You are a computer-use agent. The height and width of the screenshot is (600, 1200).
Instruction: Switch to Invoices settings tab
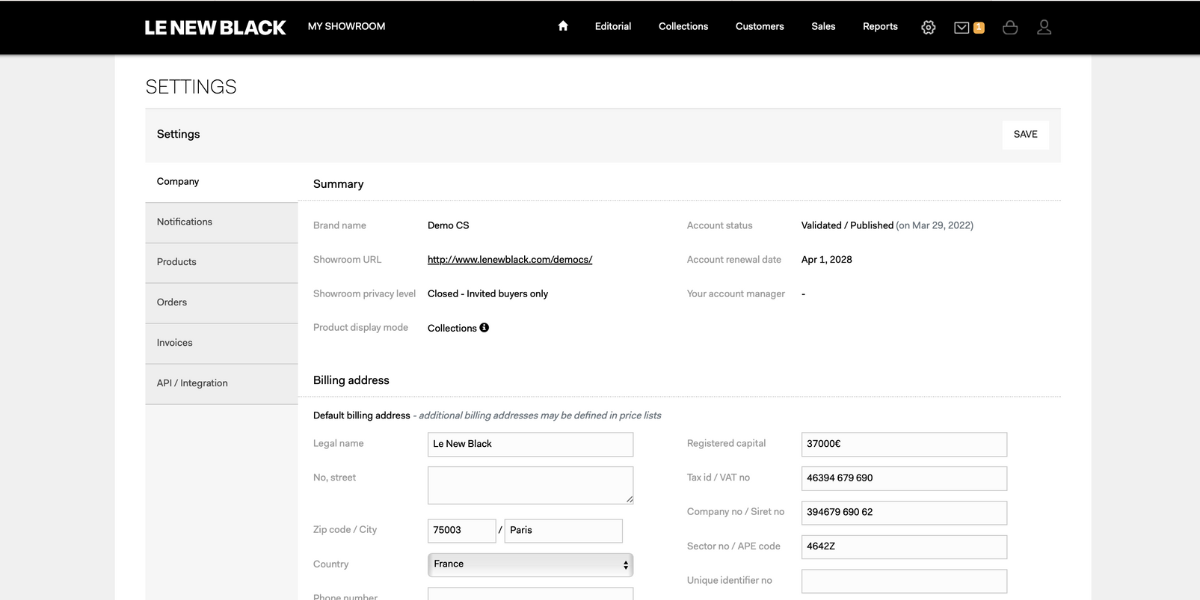[x=221, y=343]
